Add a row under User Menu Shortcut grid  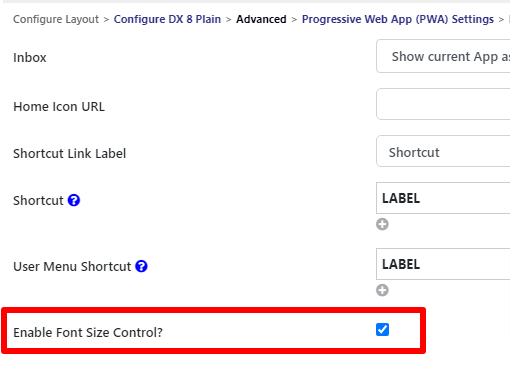click(x=382, y=290)
